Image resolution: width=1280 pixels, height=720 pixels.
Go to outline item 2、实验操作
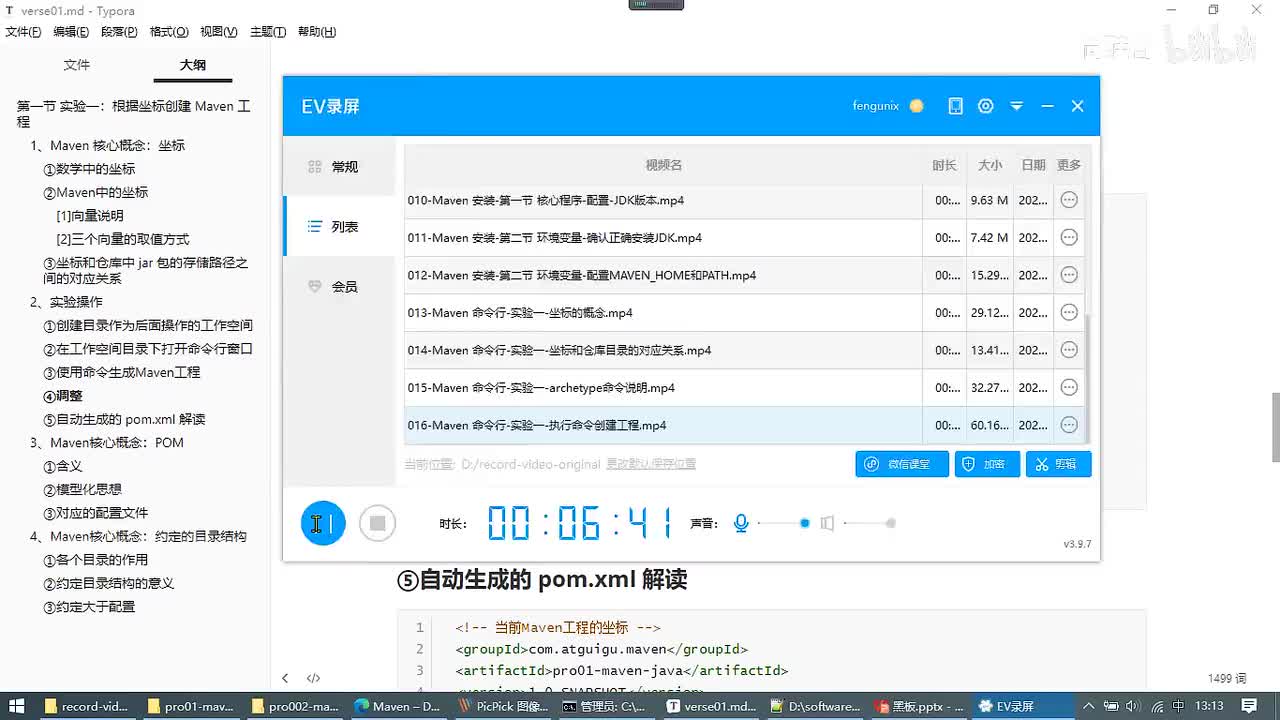coord(66,302)
